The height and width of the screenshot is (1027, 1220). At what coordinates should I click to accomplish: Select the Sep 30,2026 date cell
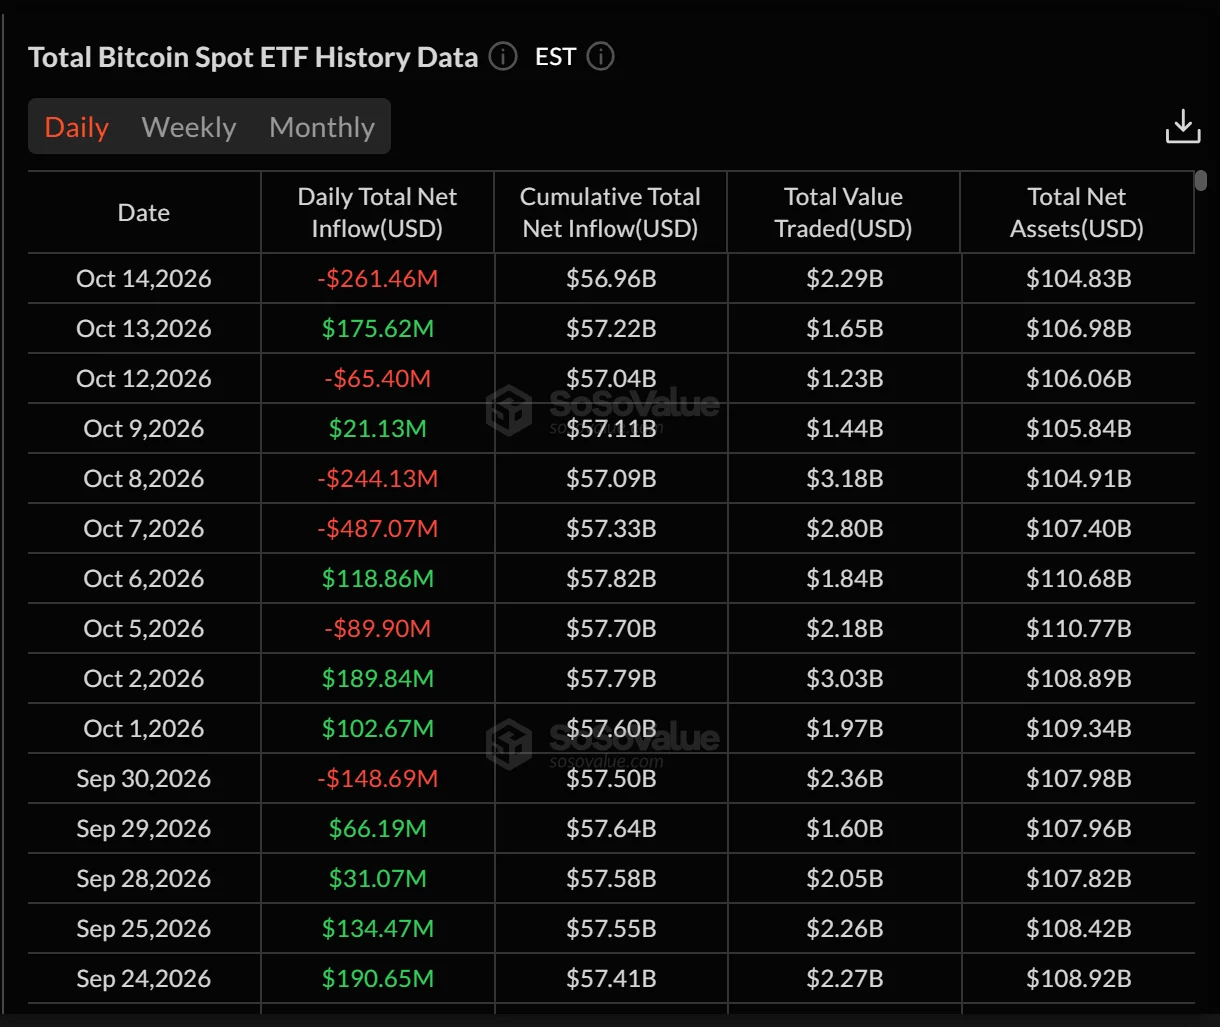coord(144,778)
